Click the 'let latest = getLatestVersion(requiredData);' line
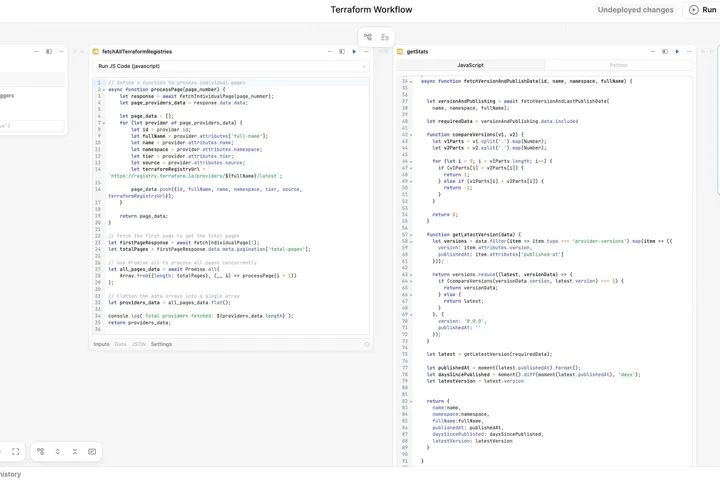Viewport: 720px width, 480px height. [489, 354]
